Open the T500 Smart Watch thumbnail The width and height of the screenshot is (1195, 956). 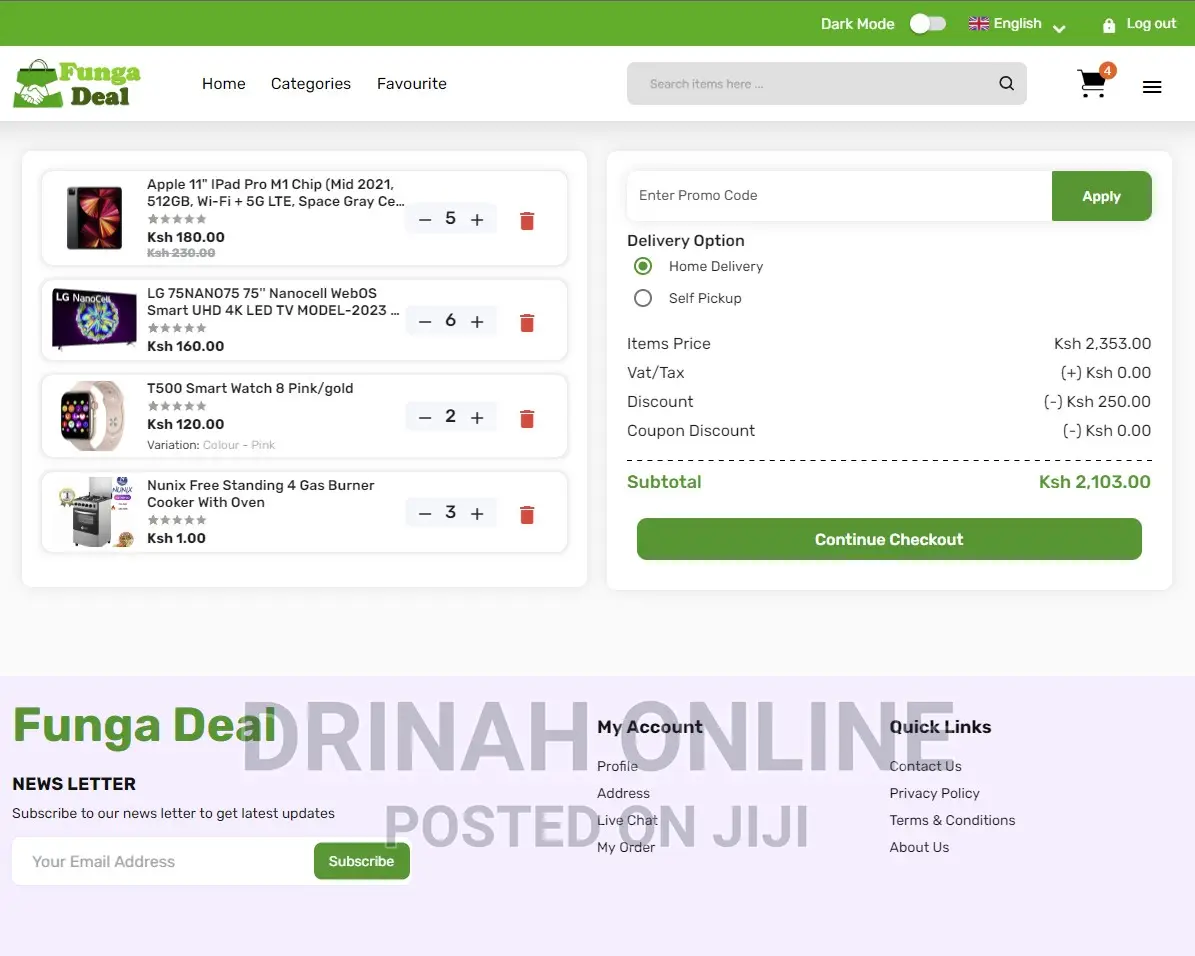pos(92,416)
